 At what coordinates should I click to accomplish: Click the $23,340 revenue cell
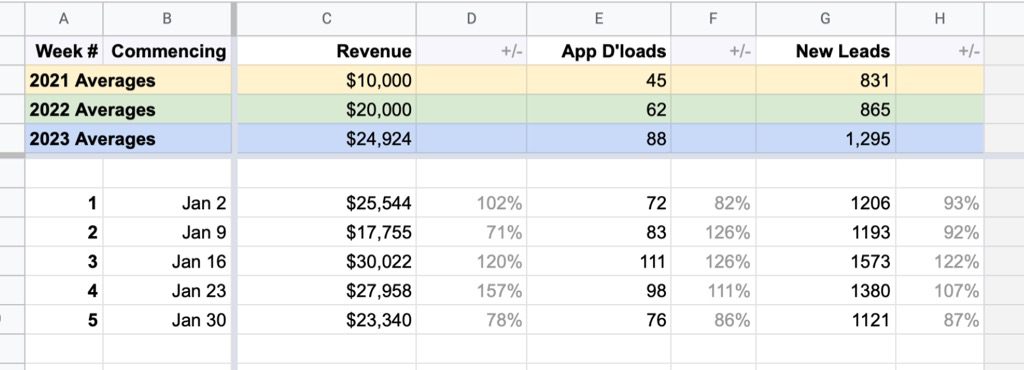327,320
